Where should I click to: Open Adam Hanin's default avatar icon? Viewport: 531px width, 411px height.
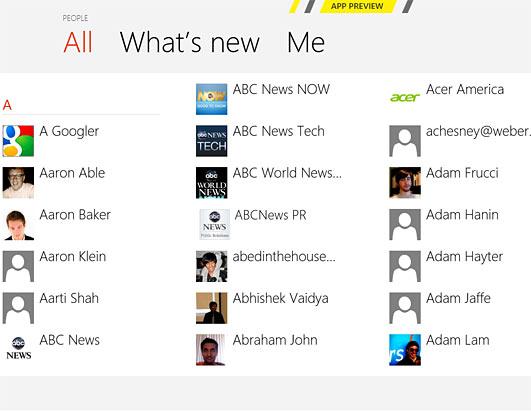pos(405,224)
